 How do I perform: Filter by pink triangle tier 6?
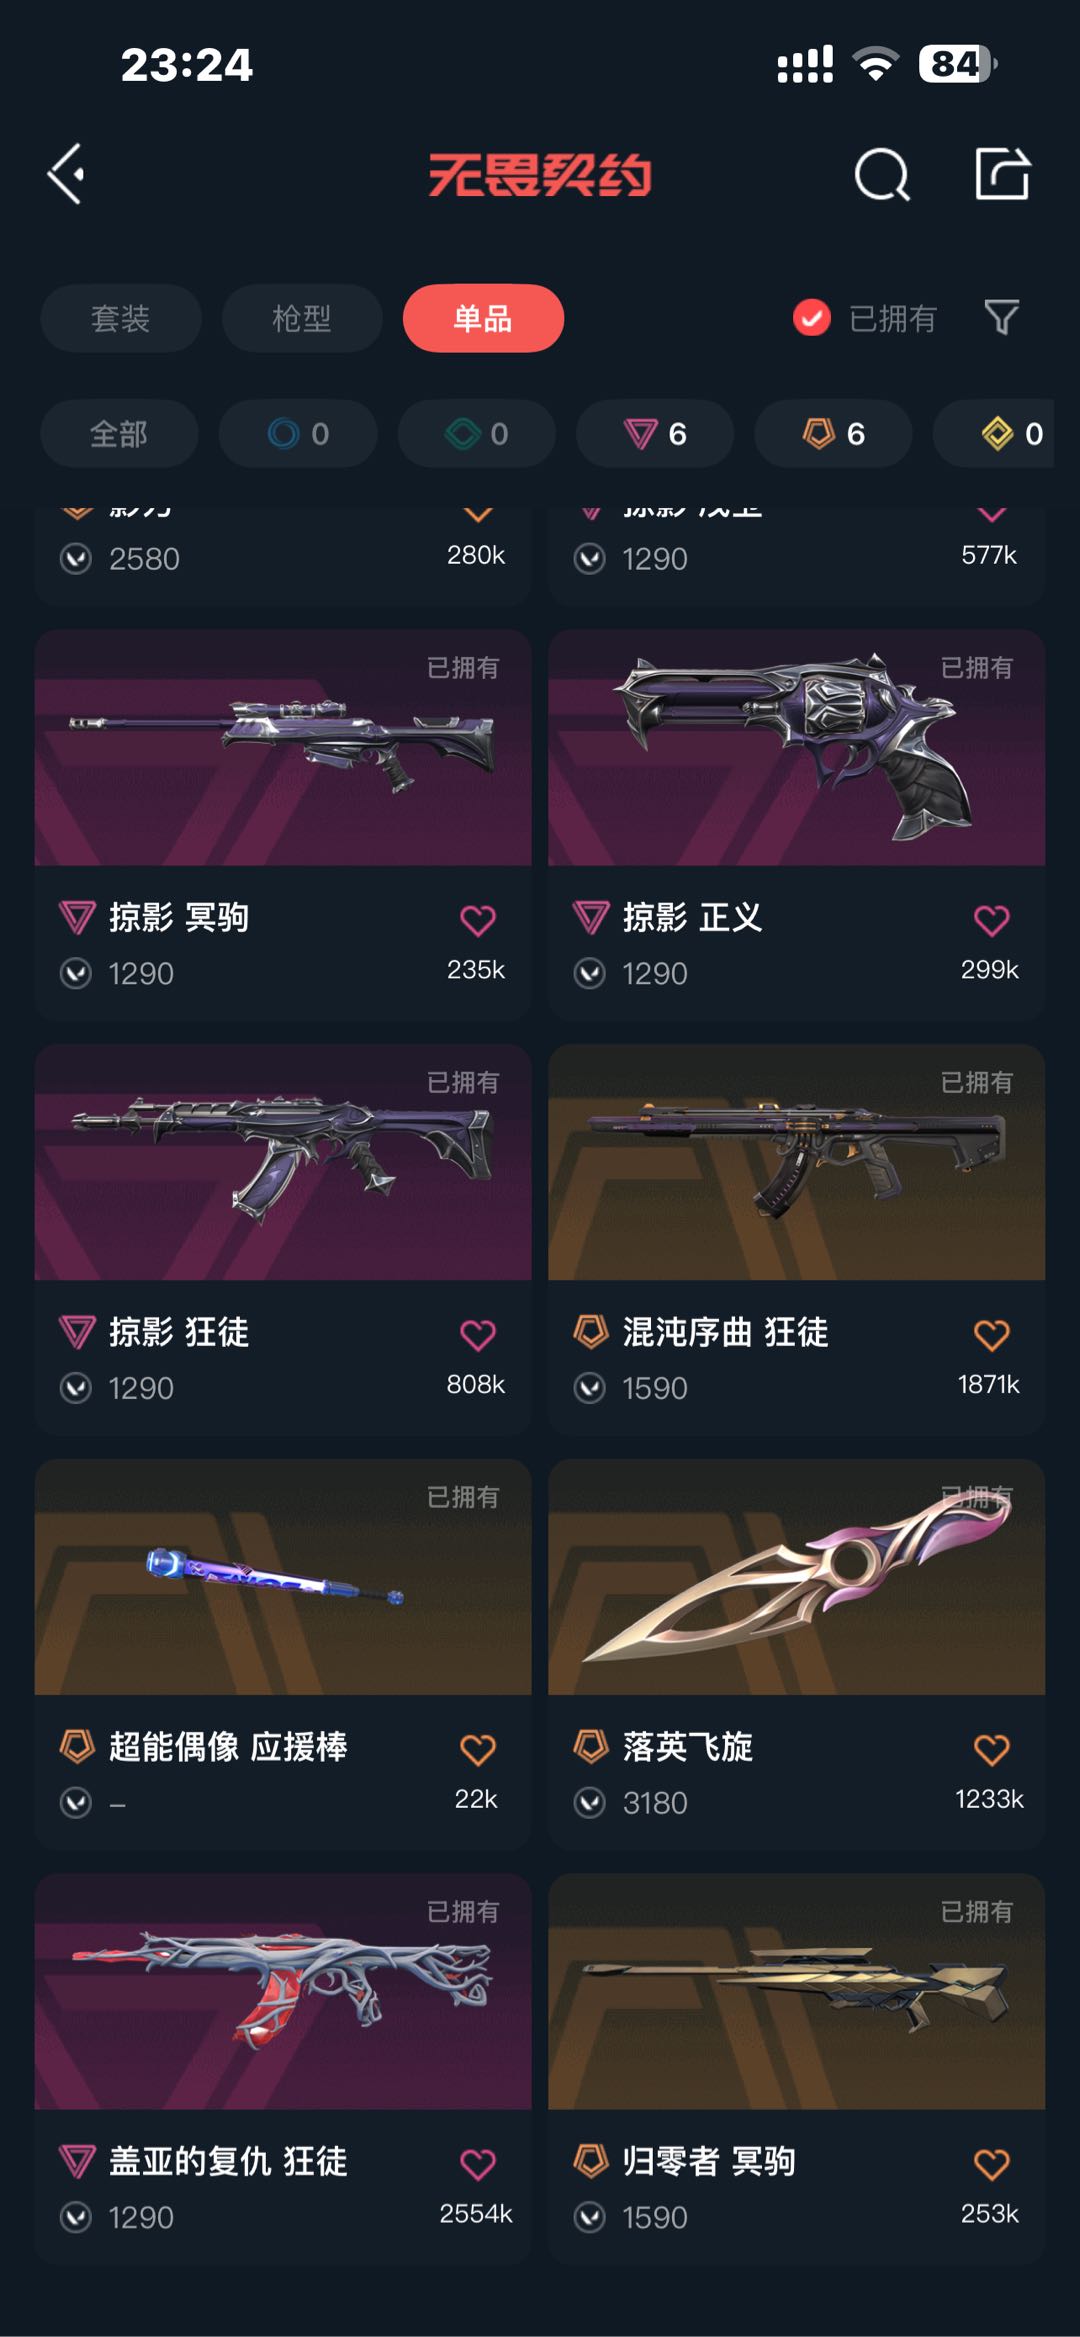pyautogui.click(x=655, y=434)
